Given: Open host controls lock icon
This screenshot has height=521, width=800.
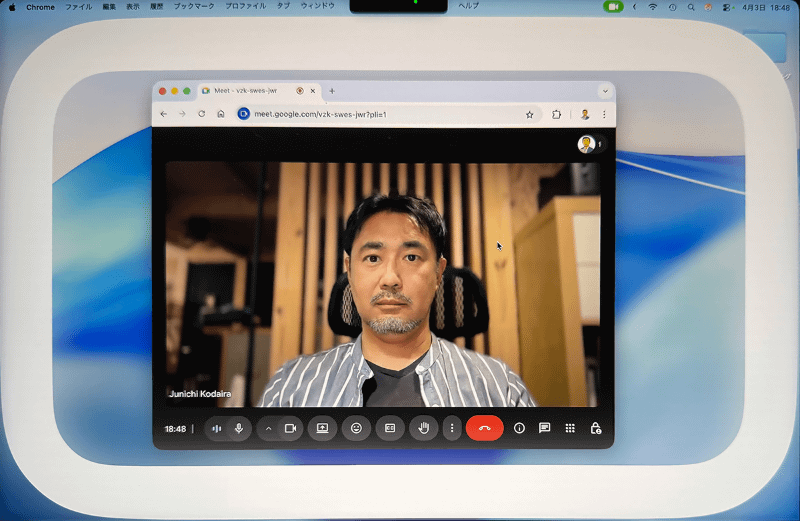Looking at the screenshot, I should click(595, 428).
